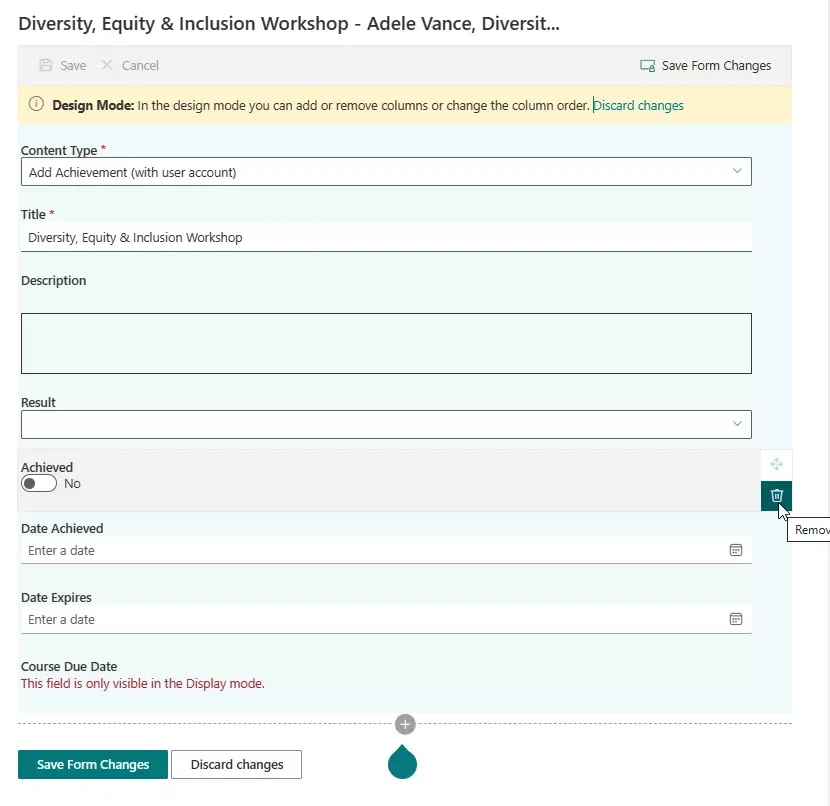Screen dimensions: 830x806
Task: Click Save in the top toolbar
Action: (x=63, y=66)
